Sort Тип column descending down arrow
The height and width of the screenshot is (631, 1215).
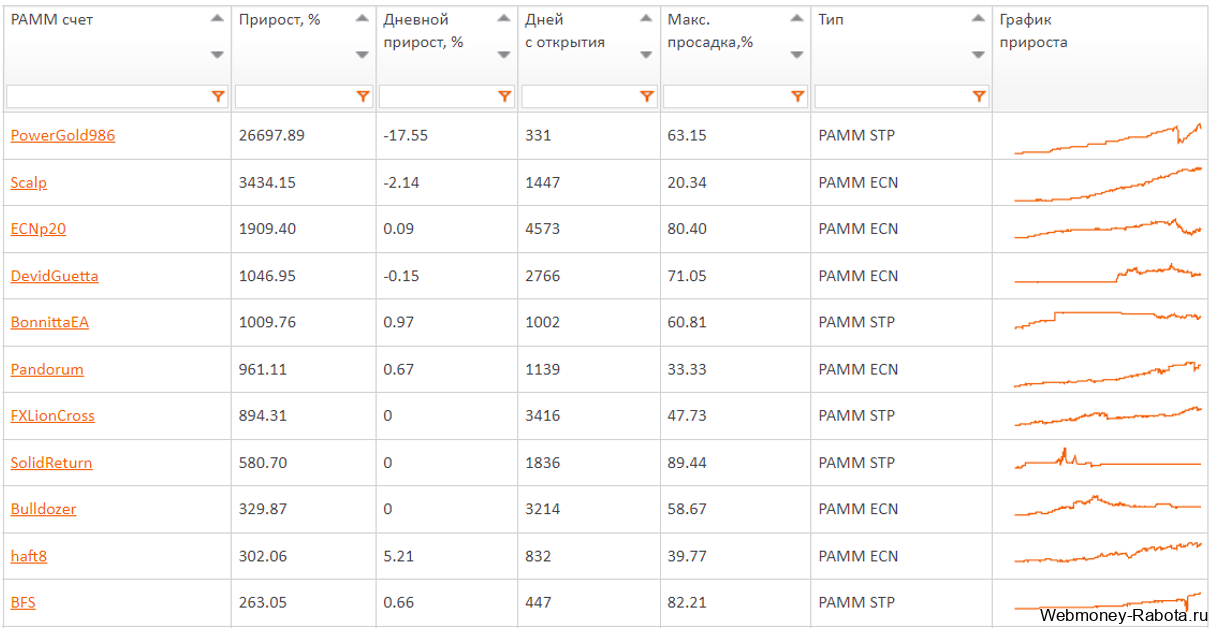(978, 55)
